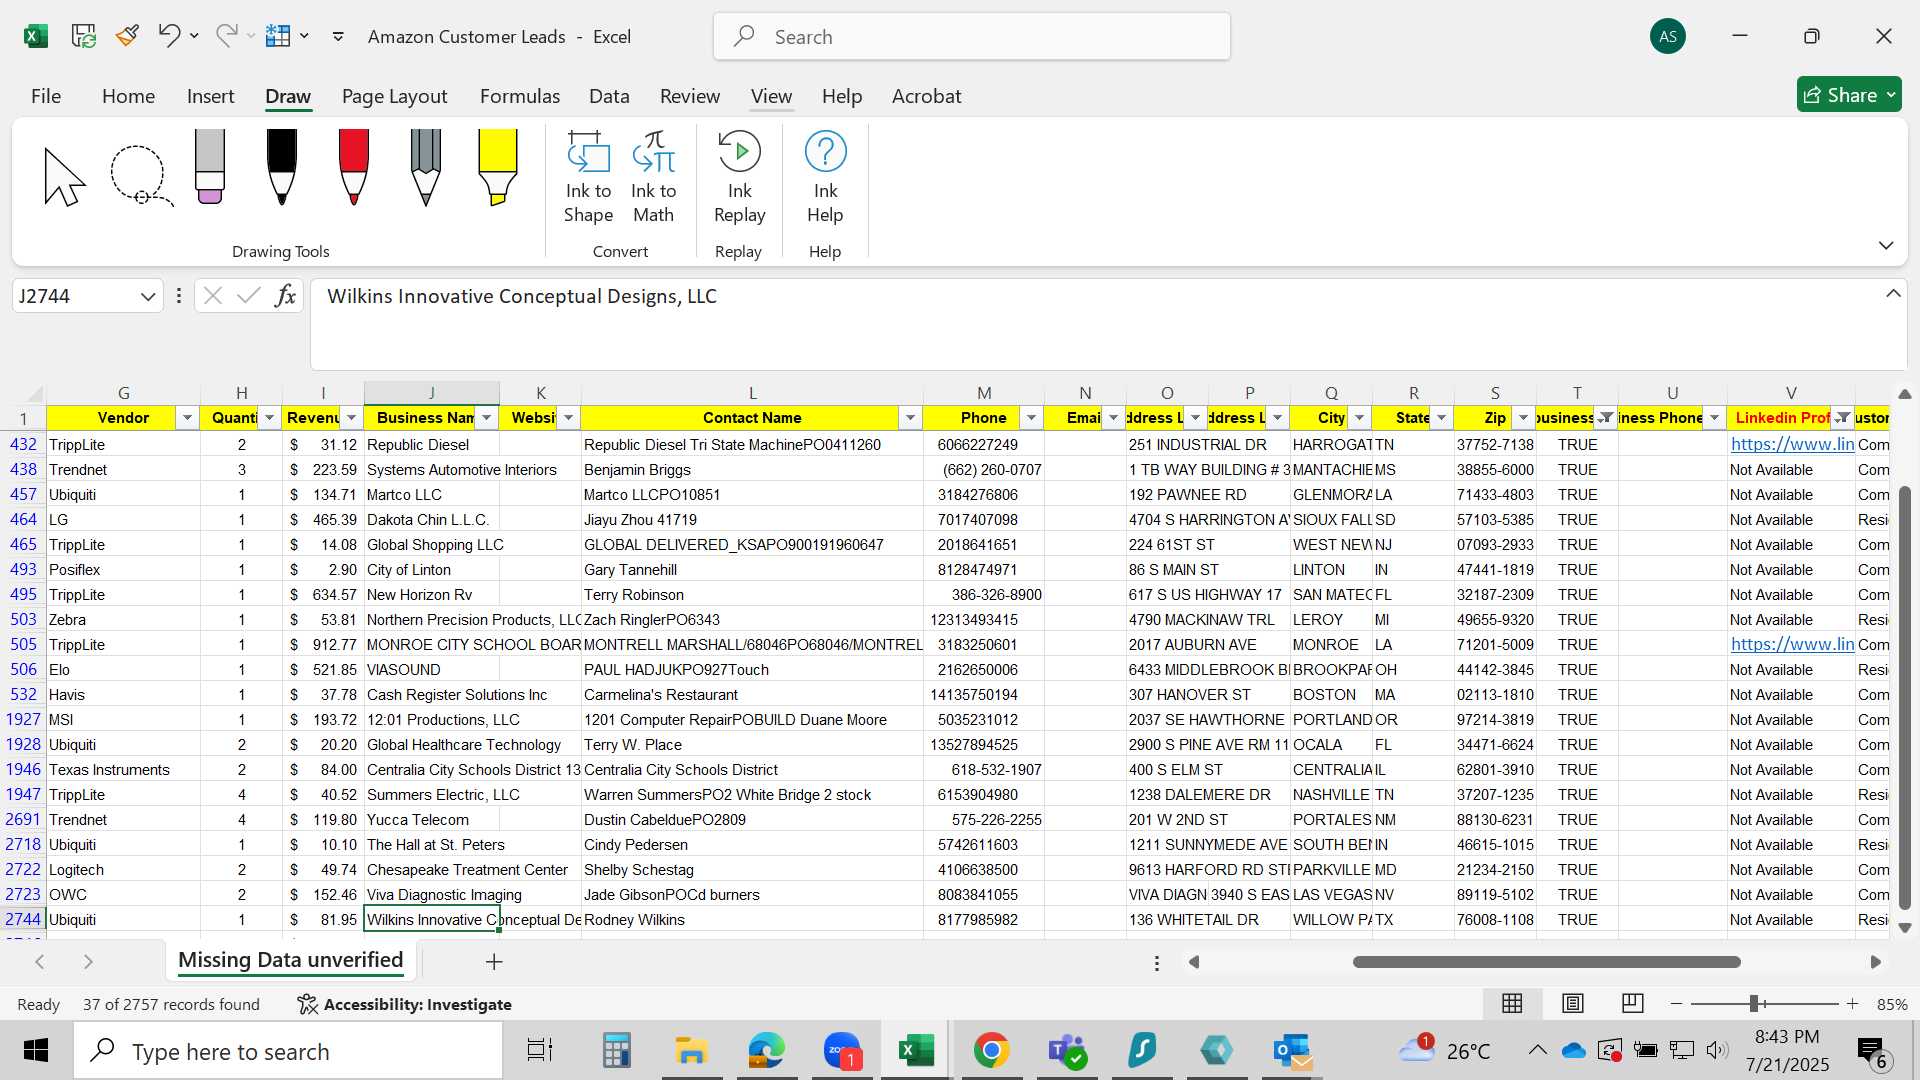The width and height of the screenshot is (1920, 1080).
Task: Open the AS account avatar
Action: (1668, 36)
